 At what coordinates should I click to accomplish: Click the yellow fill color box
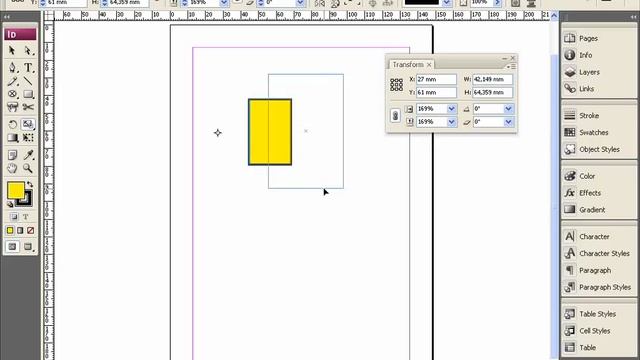(x=16, y=190)
